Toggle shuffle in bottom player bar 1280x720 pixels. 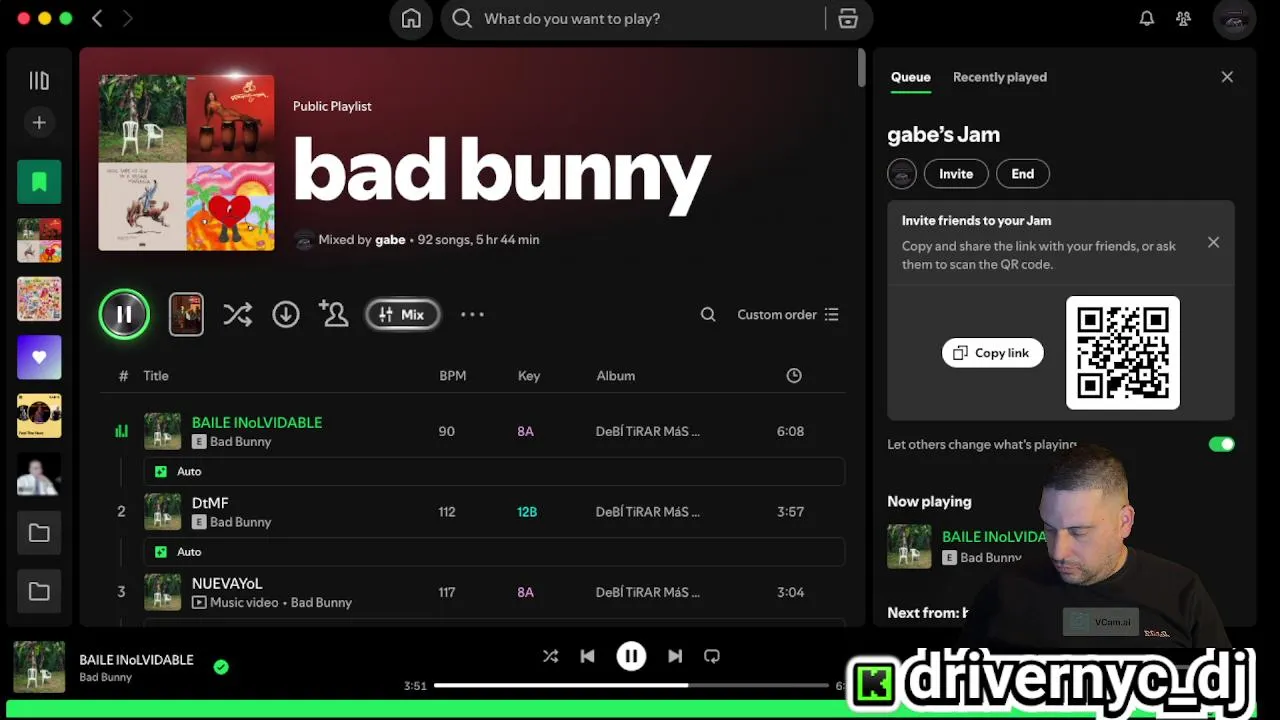point(550,656)
